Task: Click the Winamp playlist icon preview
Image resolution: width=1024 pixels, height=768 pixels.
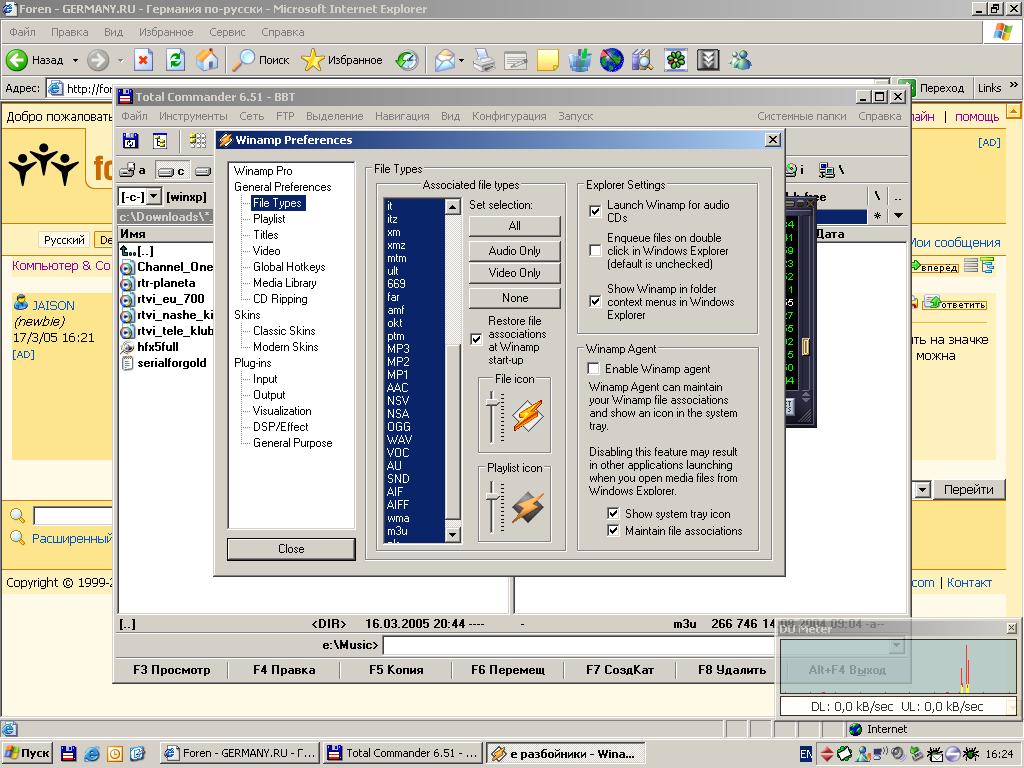Action: click(x=528, y=507)
